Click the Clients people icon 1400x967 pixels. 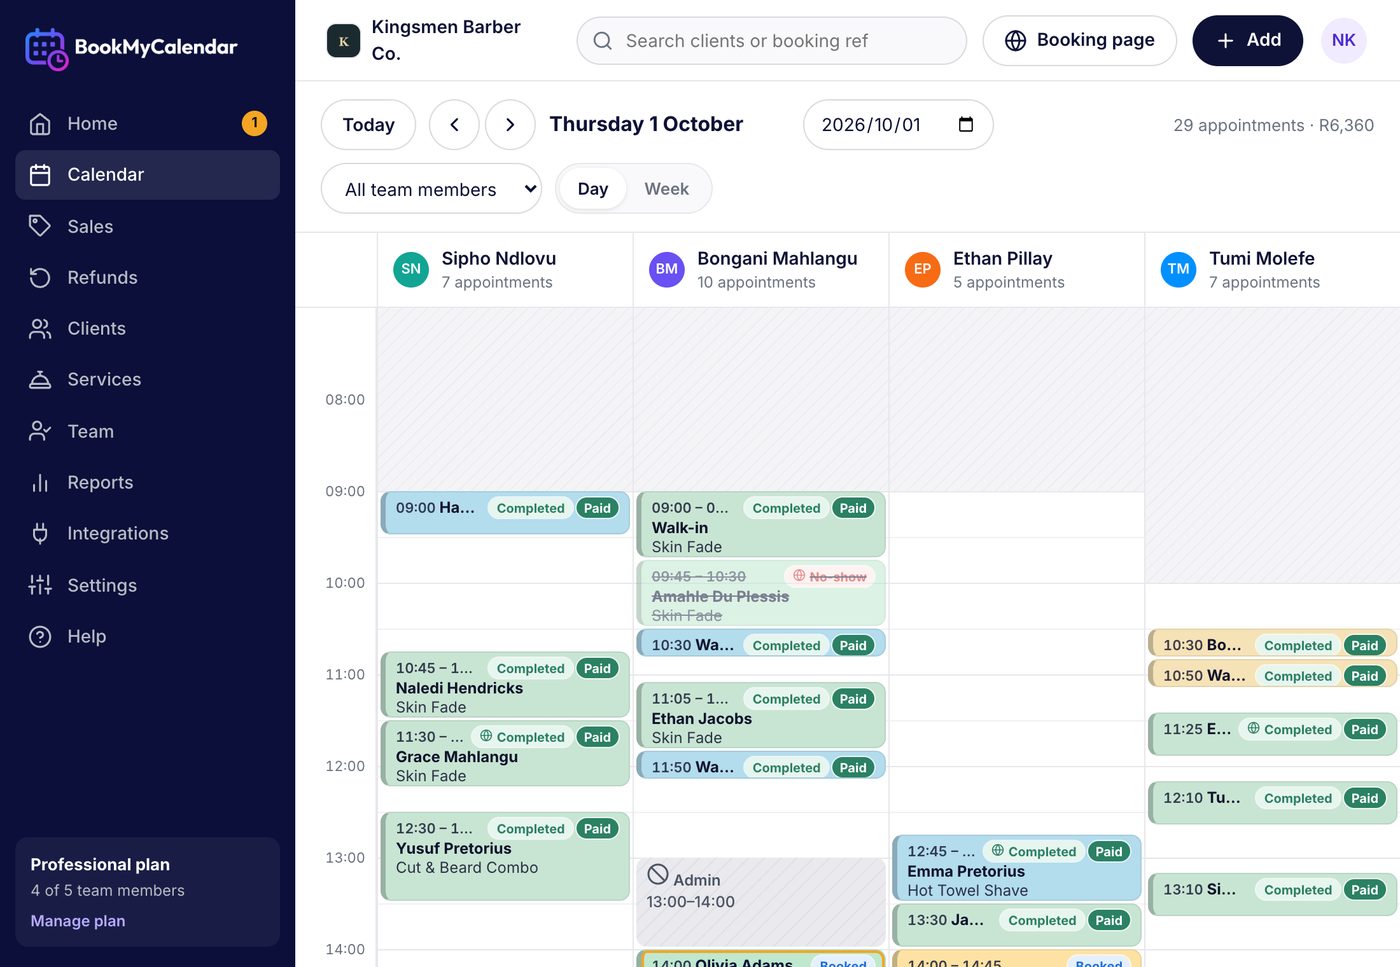(x=40, y=328)
